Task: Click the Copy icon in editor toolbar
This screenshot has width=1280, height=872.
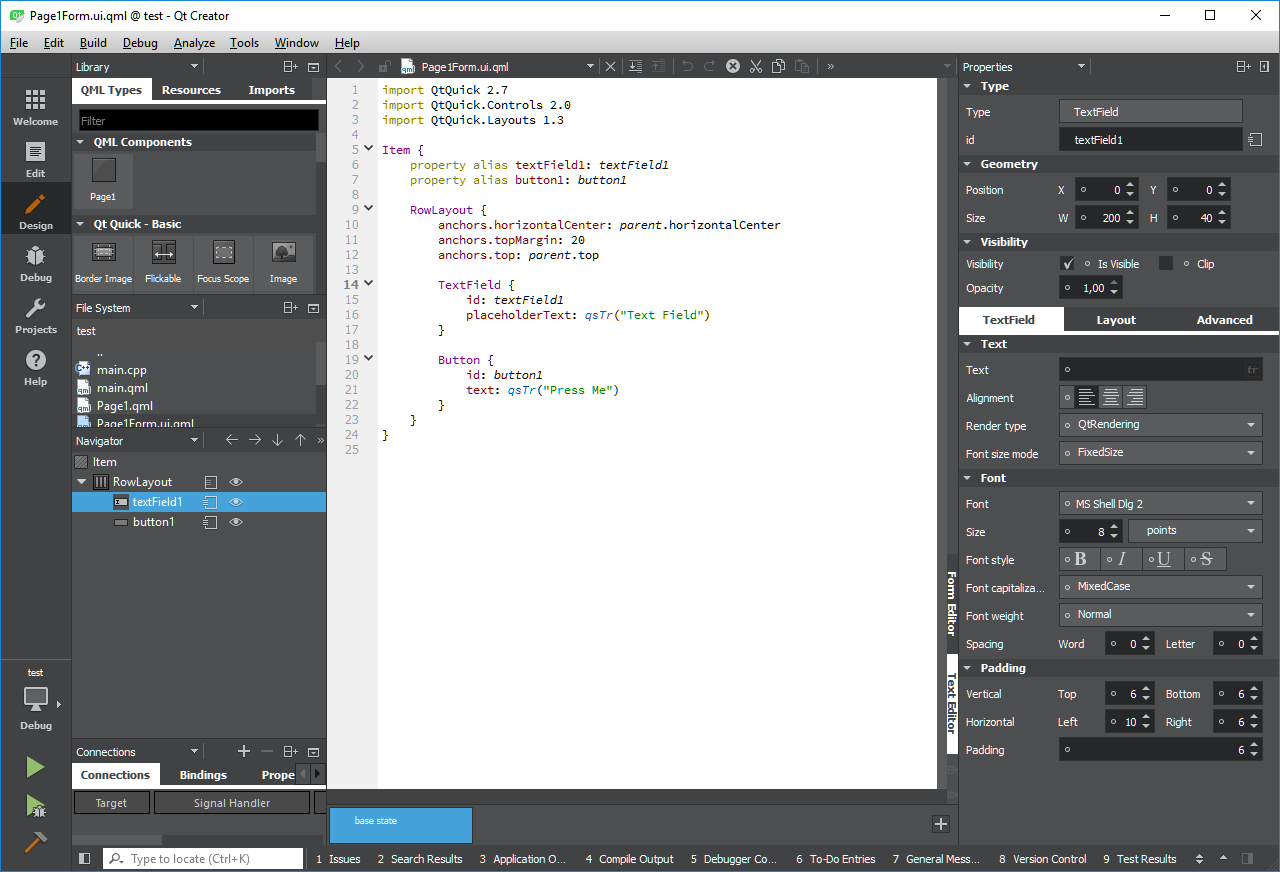Action: [x=778, y=66]
